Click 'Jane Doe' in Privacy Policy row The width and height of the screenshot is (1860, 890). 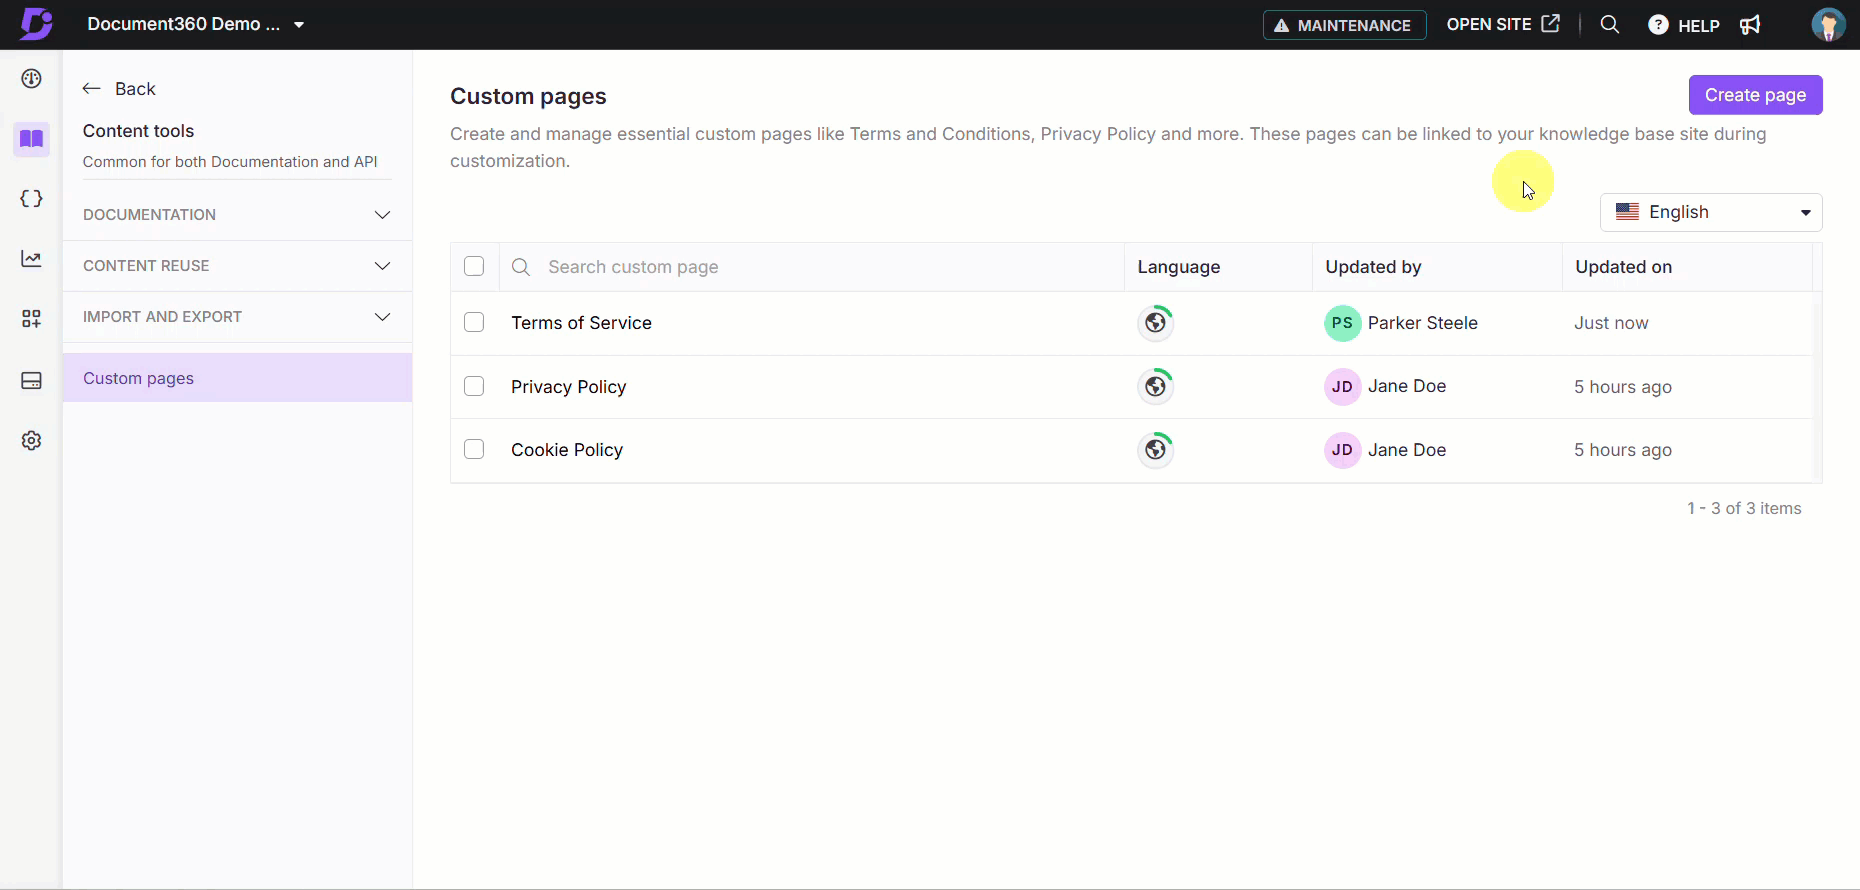(1406, 386)
